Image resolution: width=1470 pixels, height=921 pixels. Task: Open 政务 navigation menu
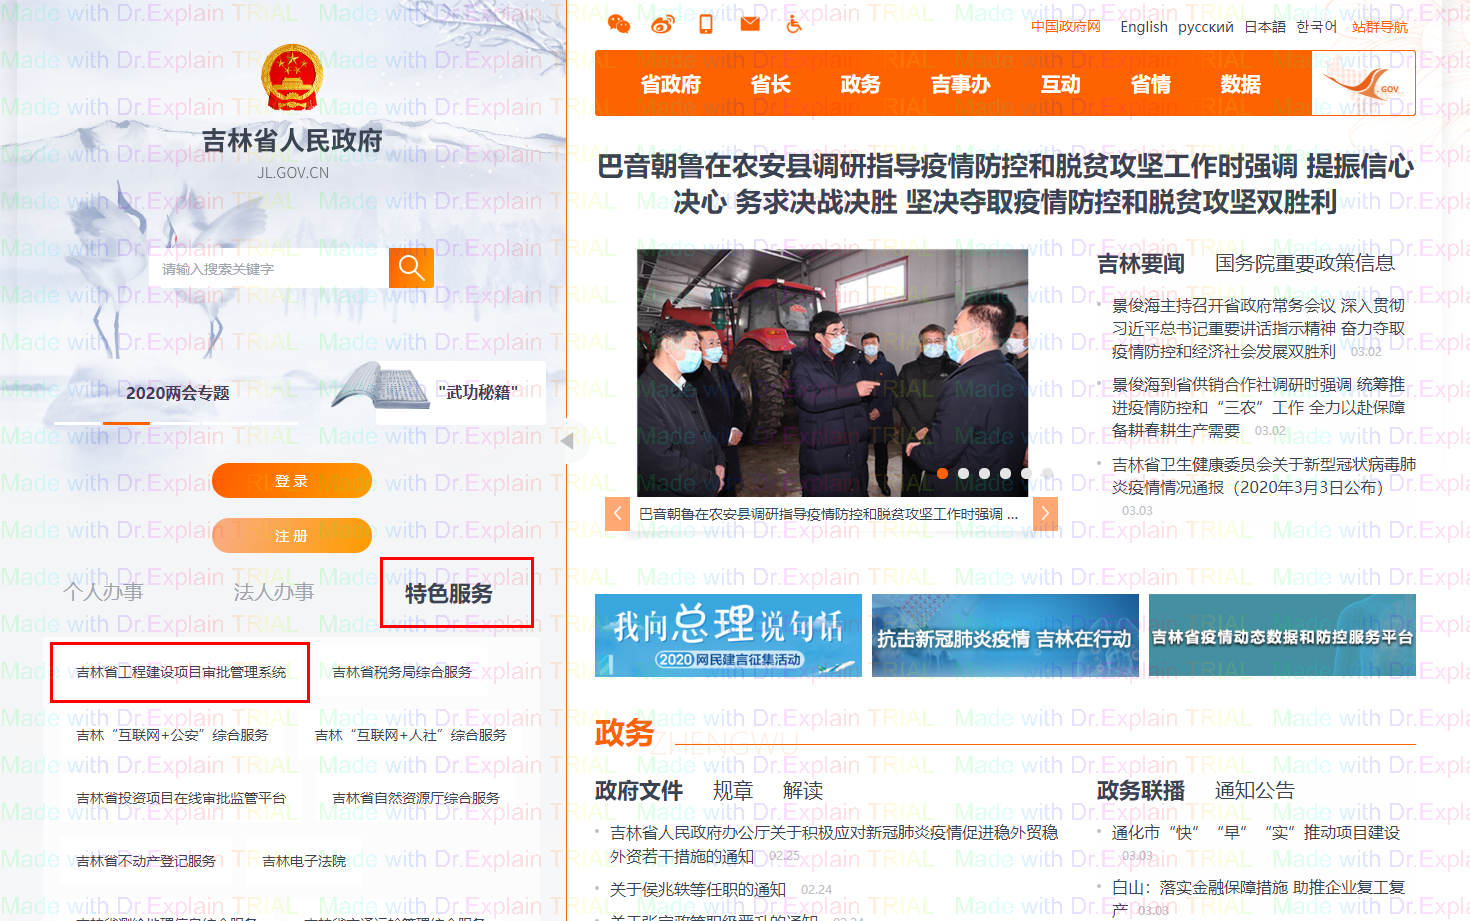point(861,84)
